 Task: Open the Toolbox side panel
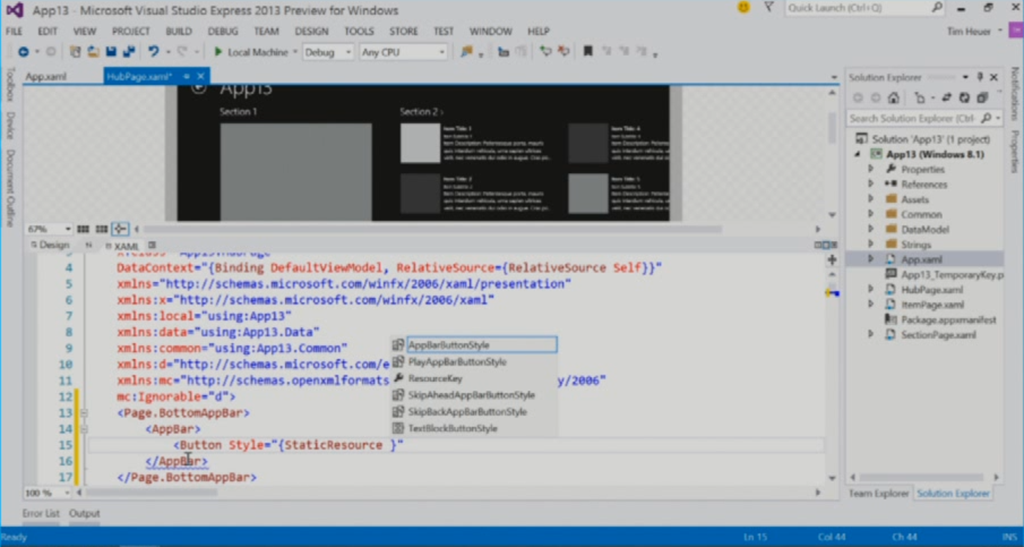(x=10, y=85)
